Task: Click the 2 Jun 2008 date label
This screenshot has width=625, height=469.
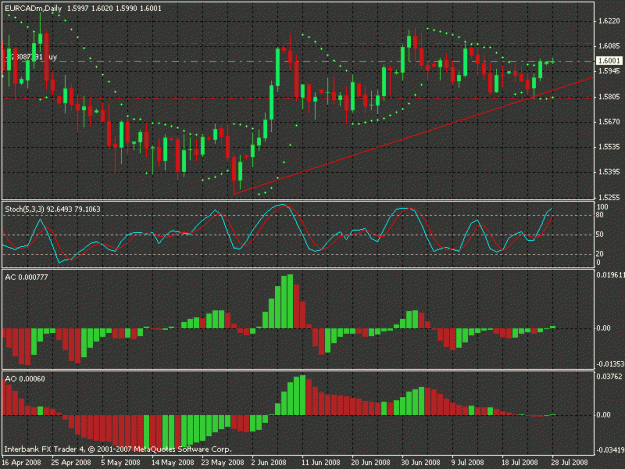Action: [269, 462]
